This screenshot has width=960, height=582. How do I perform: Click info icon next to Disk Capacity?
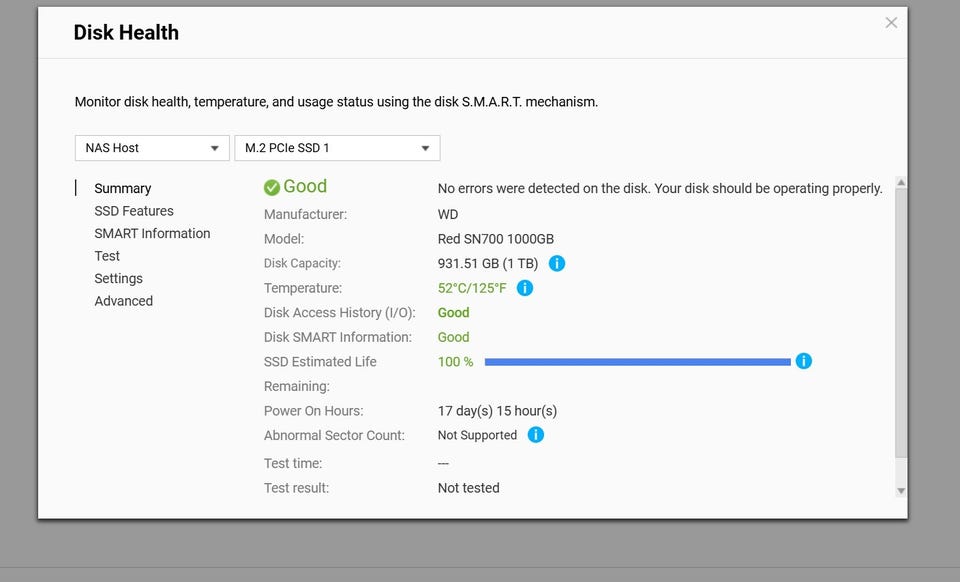pyautogui.click(x=557, y=263)
